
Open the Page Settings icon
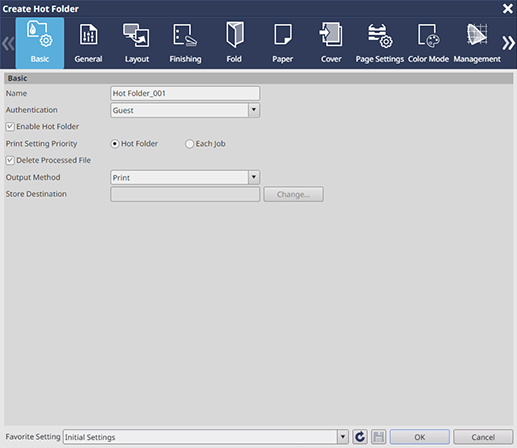point(380,36)
